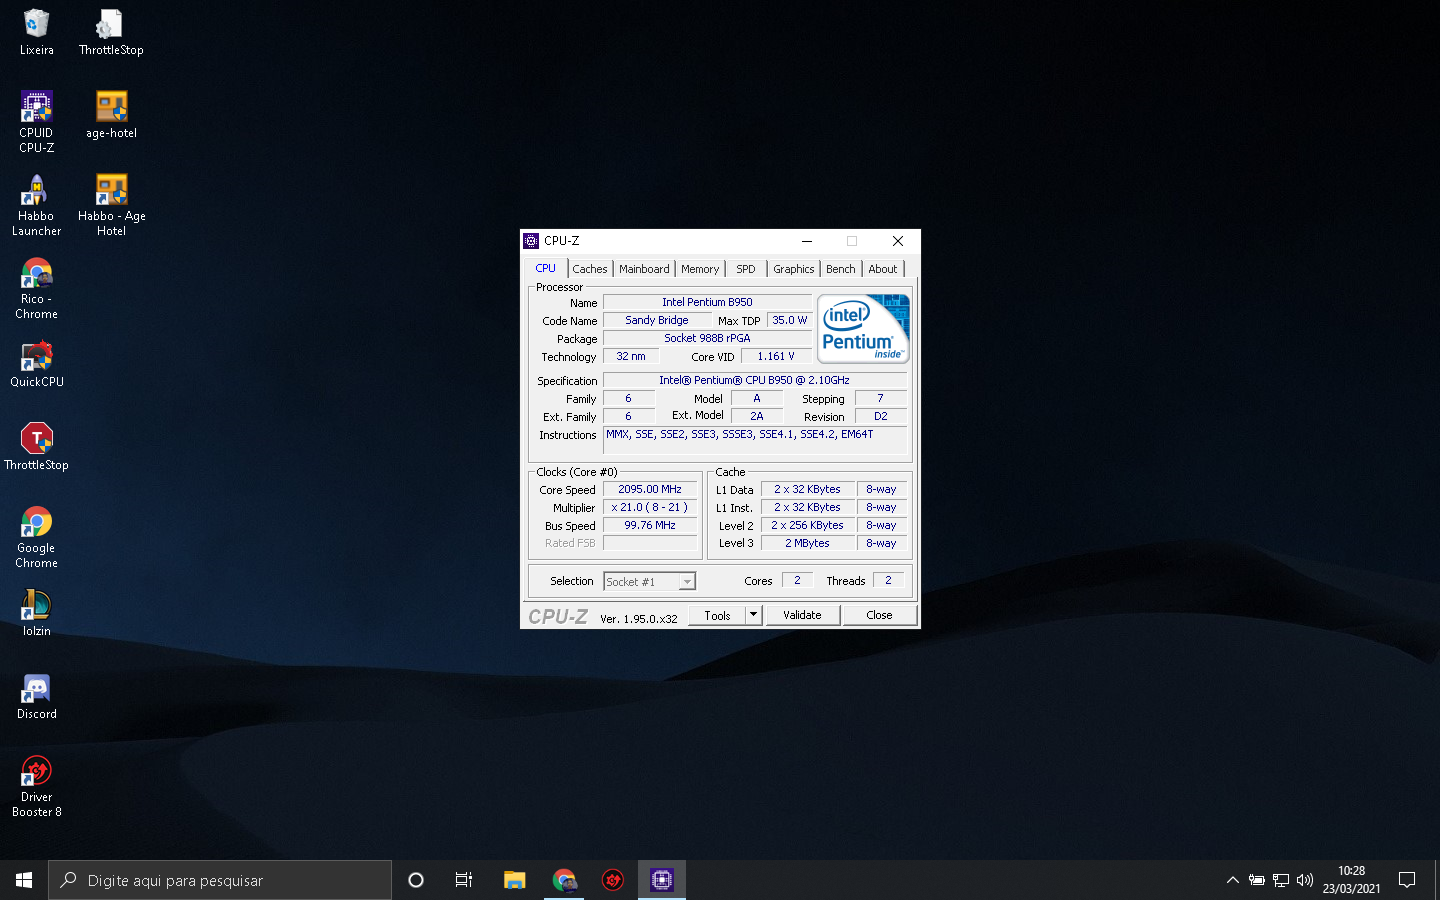Click the 2095.00 MHz core speed value
The image size is (1440, 900).
(x=650, y=489)
